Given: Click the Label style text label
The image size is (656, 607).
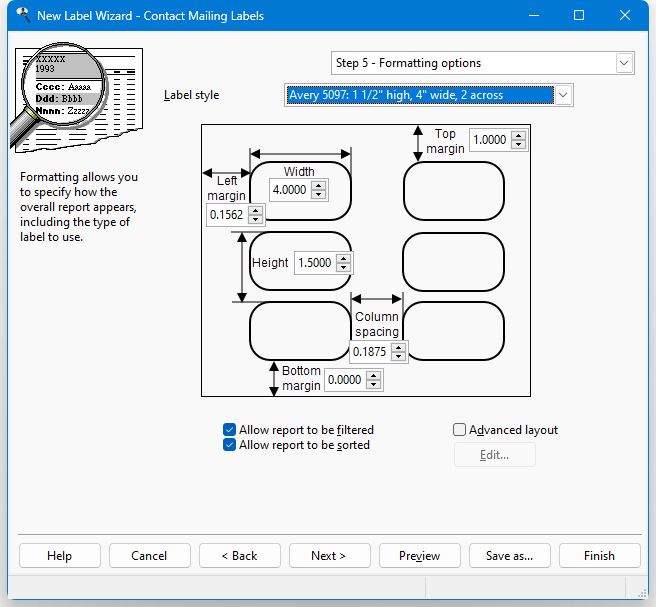Looking at the screenshot, I should pos(192,95).
